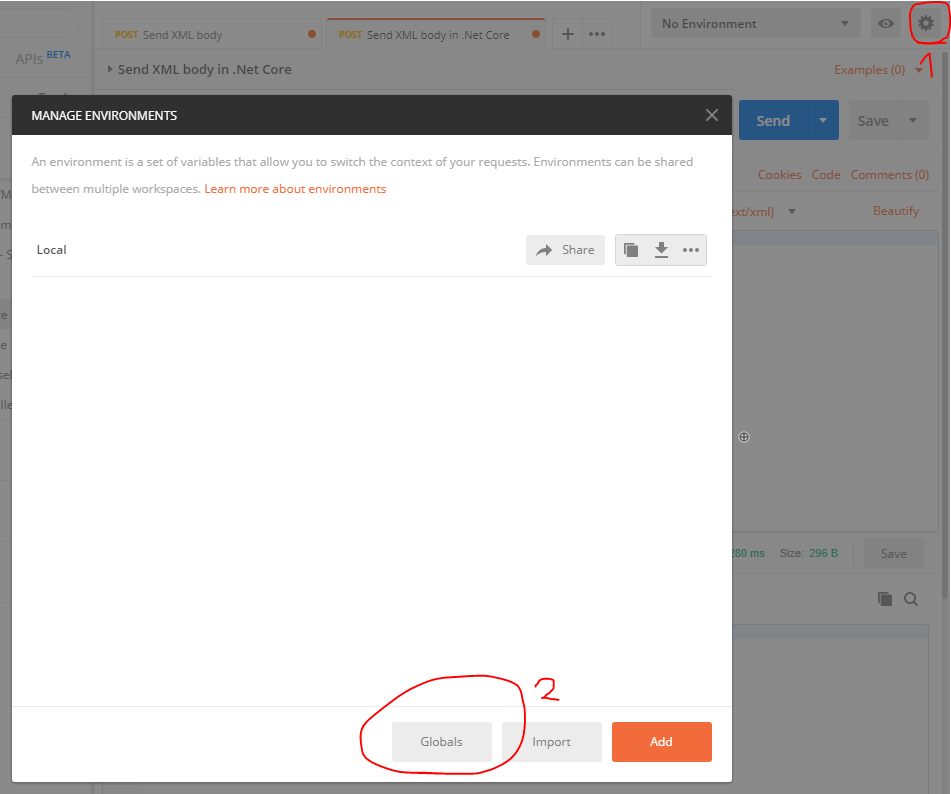Open Comments (0) link
Screen dimensions: 951x794
click(890, 175)
